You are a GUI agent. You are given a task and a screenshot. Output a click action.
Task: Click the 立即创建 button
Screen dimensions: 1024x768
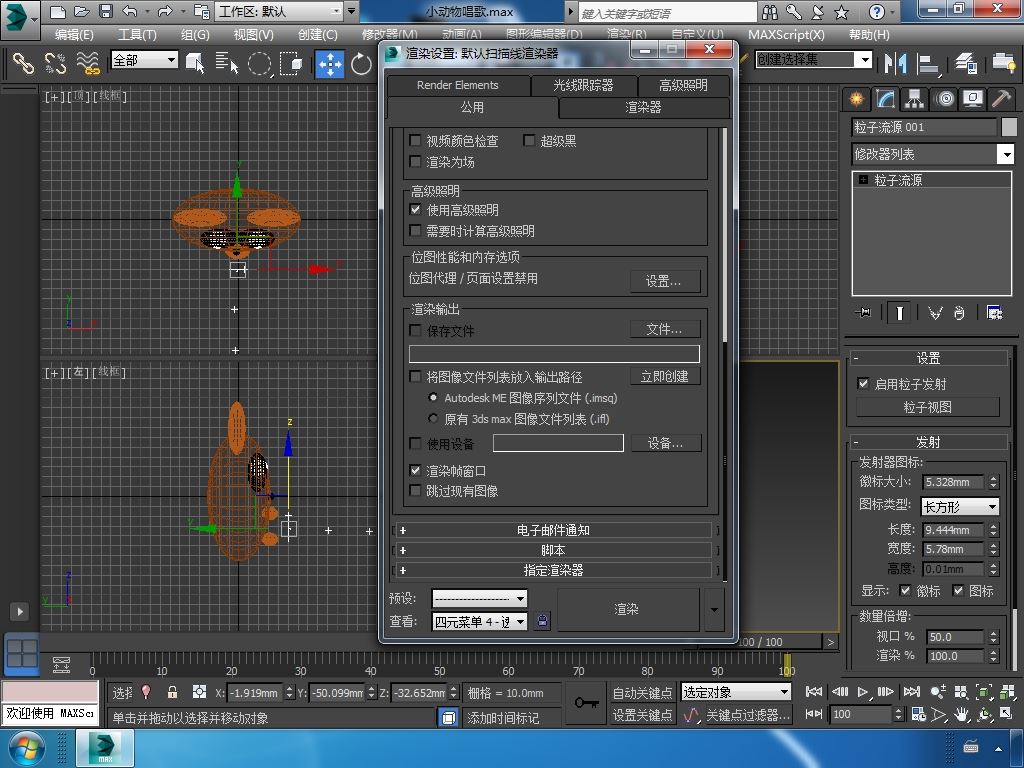665,376
